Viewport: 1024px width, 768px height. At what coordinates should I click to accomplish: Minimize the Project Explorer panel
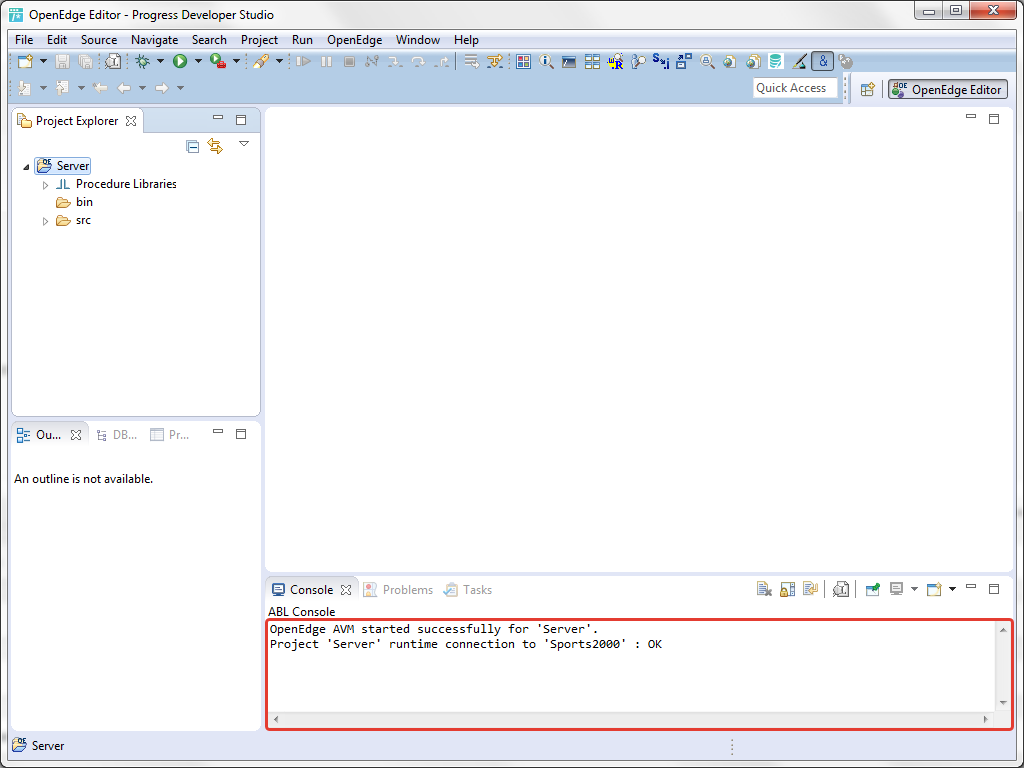click(218, 118)
